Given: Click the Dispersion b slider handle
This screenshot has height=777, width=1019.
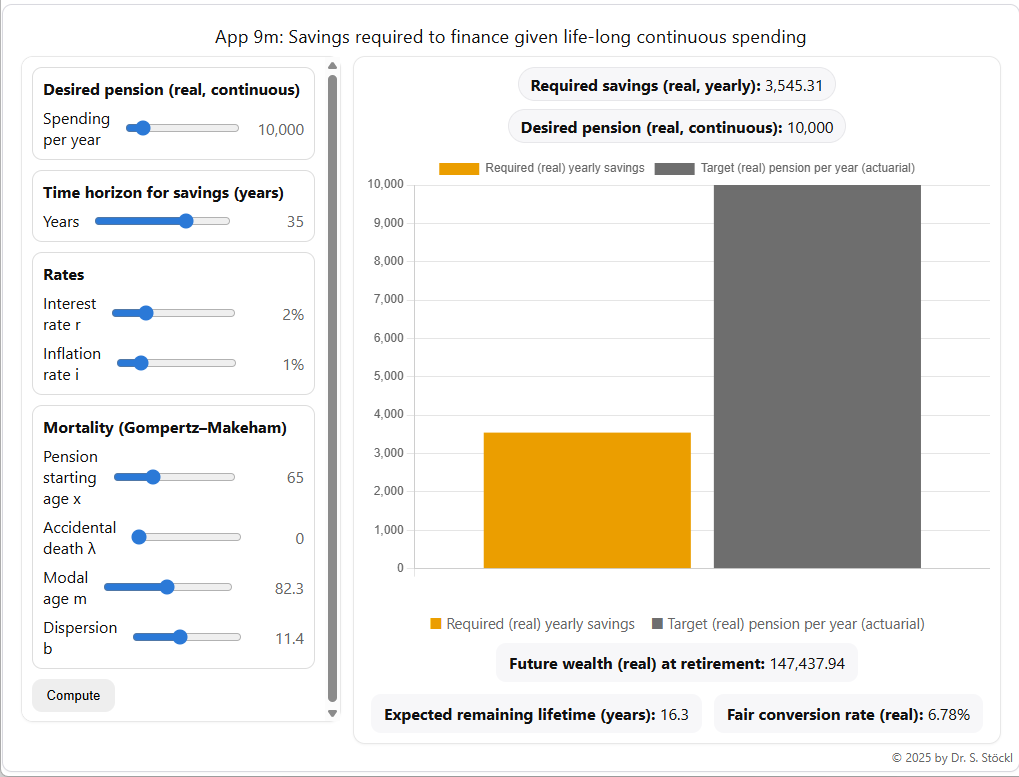Looking at the screenshot, I should click(x=178, y=637).
